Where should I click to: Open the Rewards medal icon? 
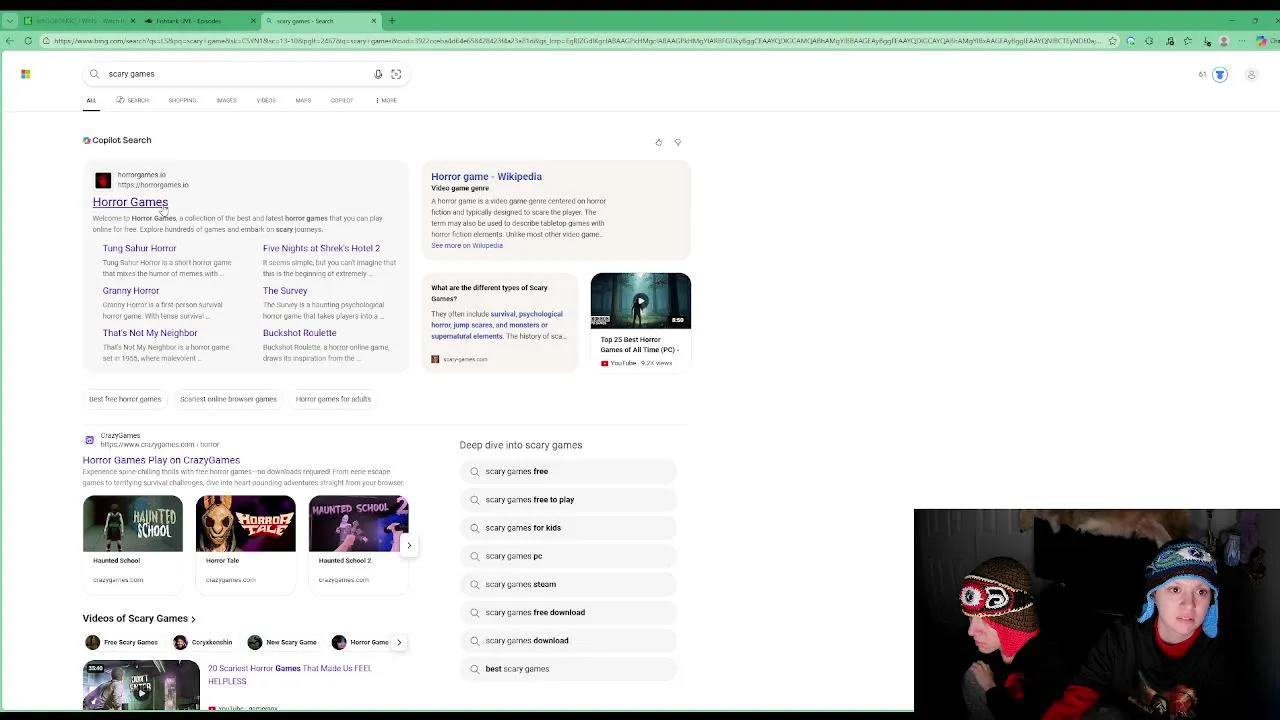click(x=1219, y=75)
